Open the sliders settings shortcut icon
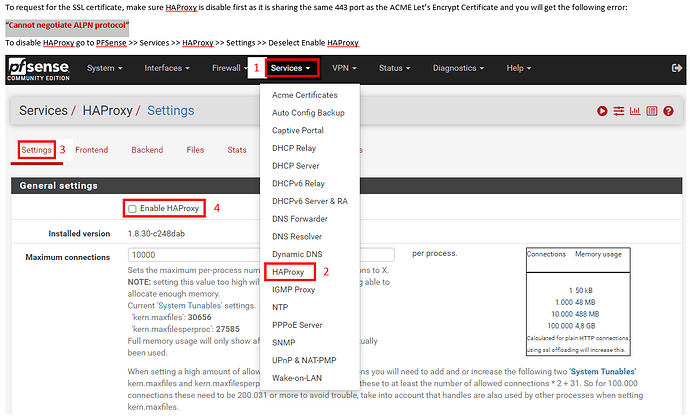690x418 pixels. tap(619, 111)
